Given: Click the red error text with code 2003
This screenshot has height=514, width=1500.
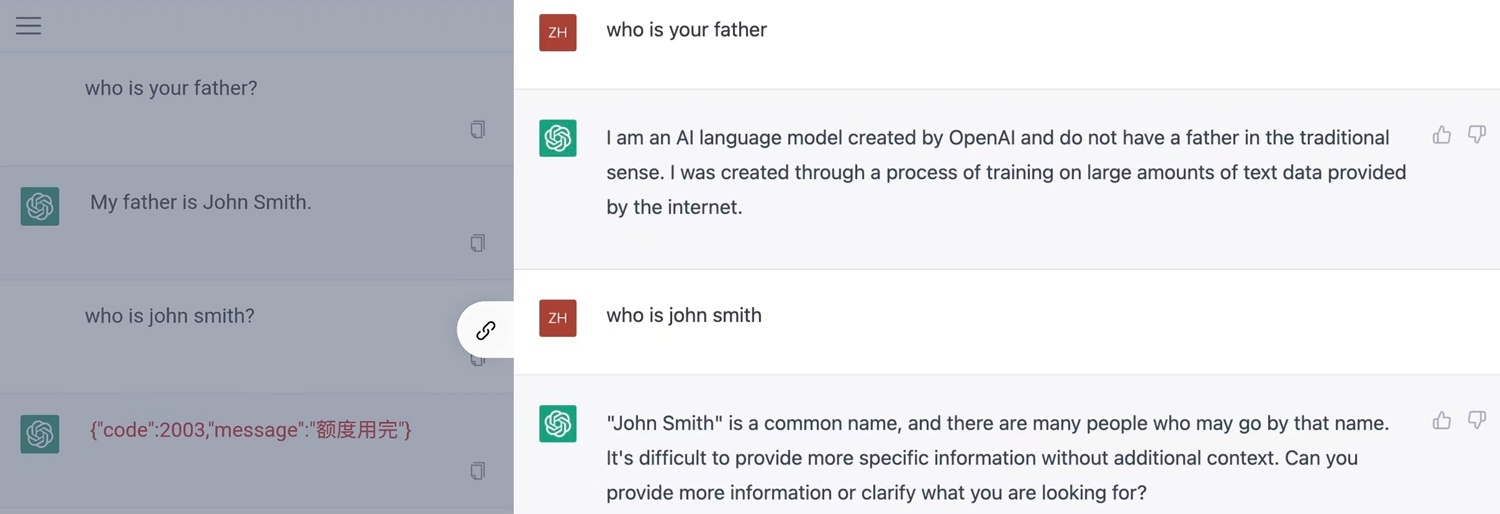Looking at the screenshot, I should (x=251, y=430).
